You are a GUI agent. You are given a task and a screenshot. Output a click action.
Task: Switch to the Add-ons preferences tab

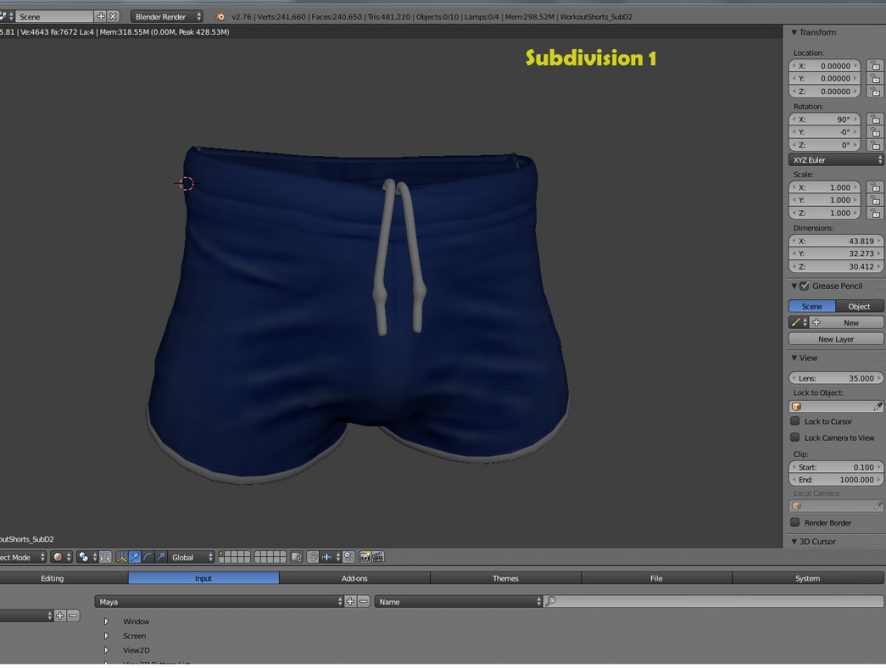tap(354, 578)
